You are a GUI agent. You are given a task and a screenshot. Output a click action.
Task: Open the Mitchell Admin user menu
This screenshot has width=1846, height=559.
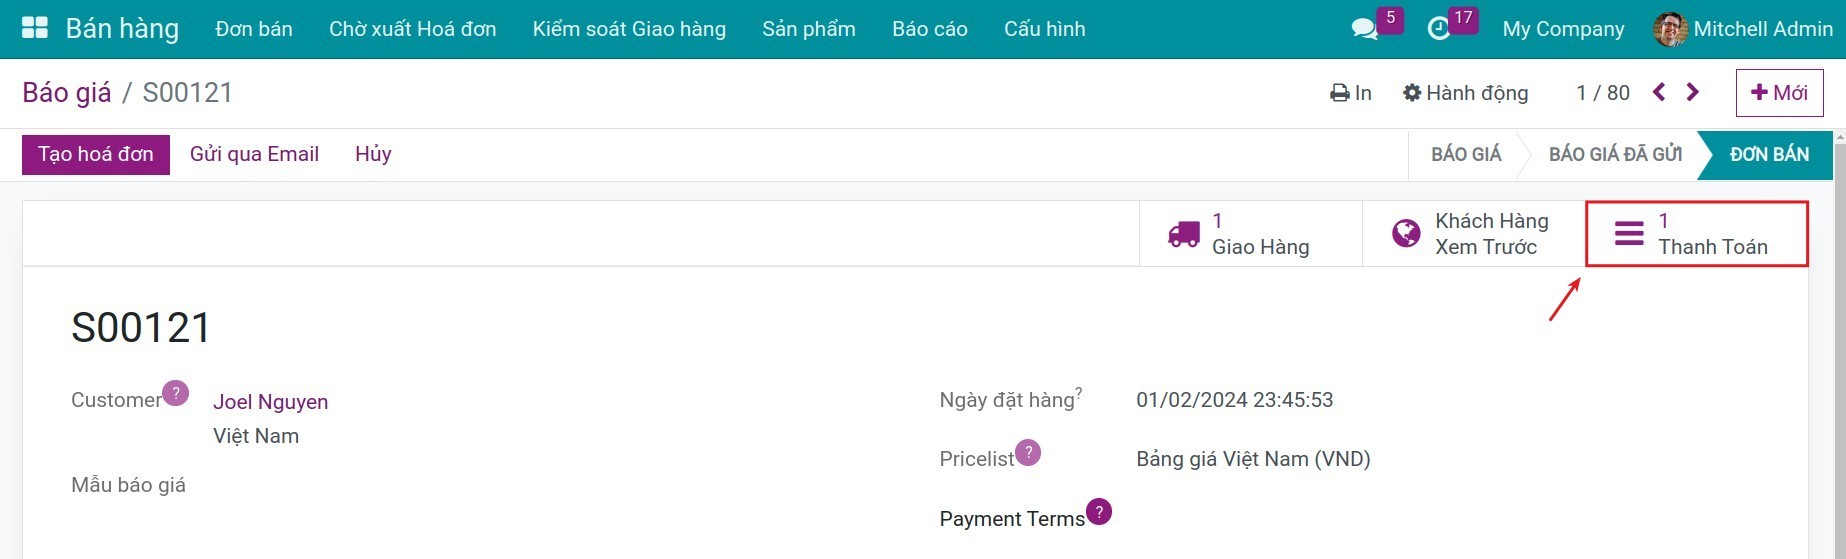pos(1743,29)
